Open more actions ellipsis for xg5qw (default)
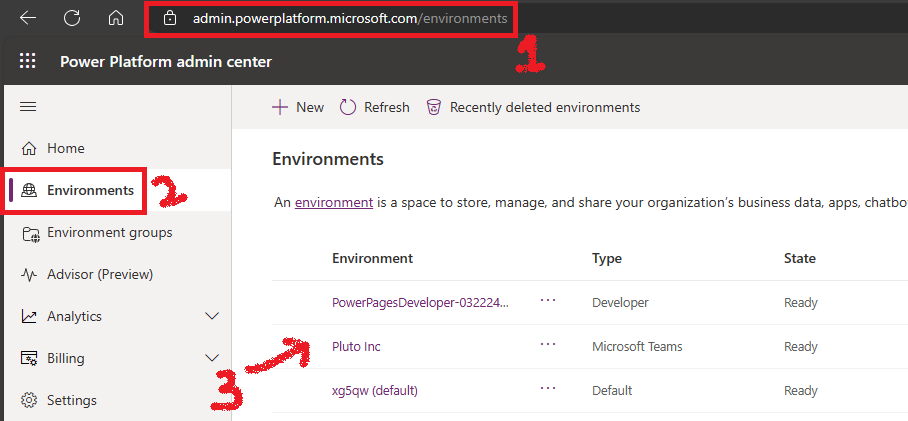The image size is (908, 421). (x=548, y=388)
